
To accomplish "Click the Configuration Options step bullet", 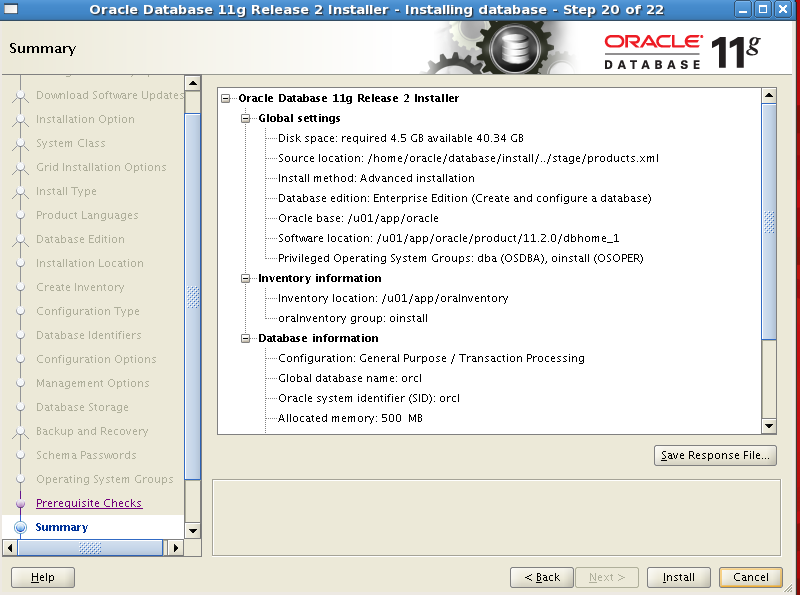I will pos(20,359).
